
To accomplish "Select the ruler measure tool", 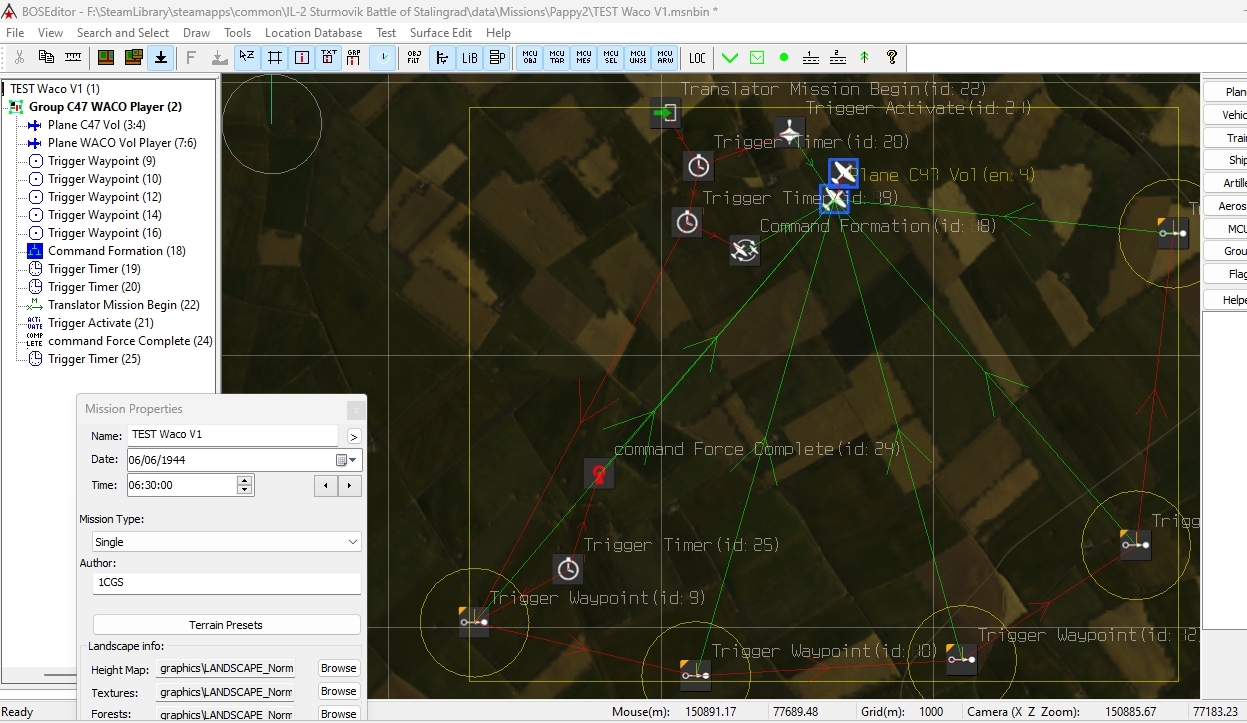I will pyautogui.click(x=73, y=58).
